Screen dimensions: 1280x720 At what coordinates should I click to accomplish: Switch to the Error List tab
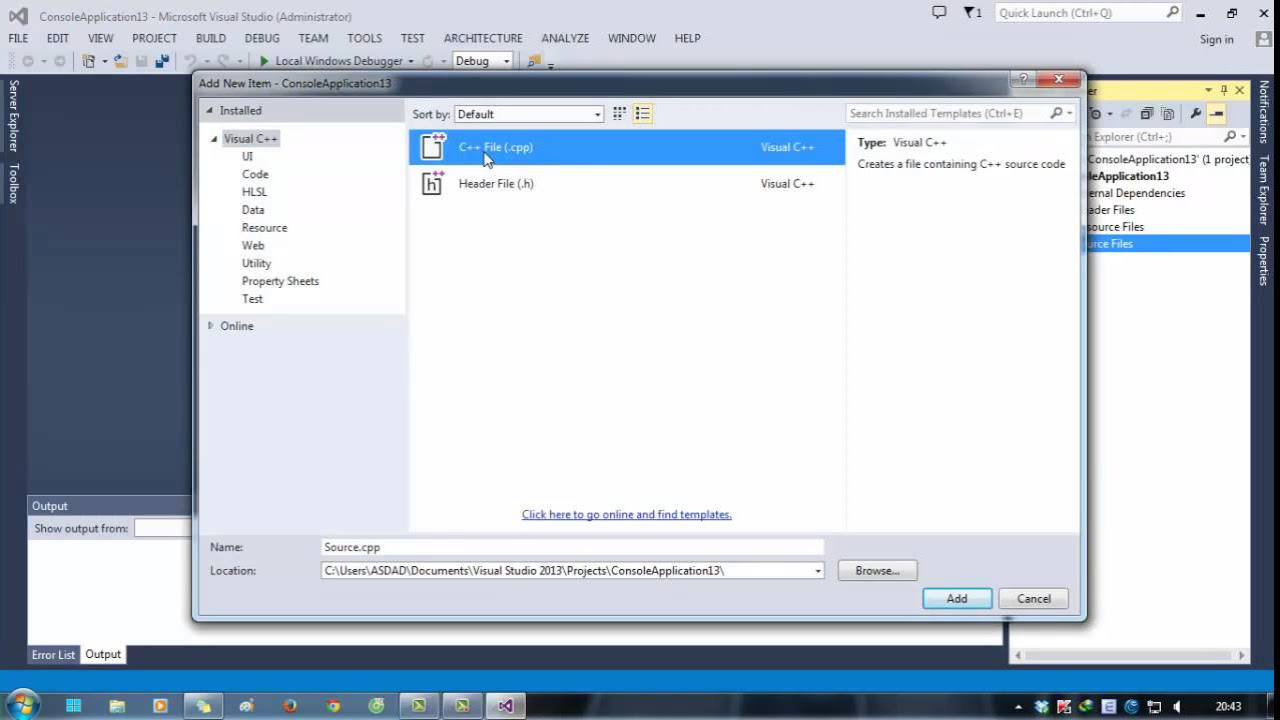53,655
